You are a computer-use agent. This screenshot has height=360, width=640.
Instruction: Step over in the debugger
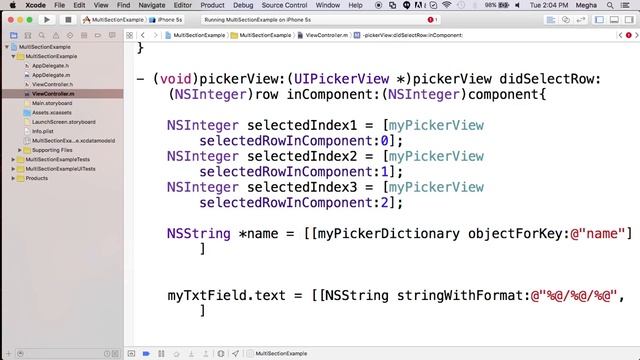pyautogui.click(x=176, y=353)
